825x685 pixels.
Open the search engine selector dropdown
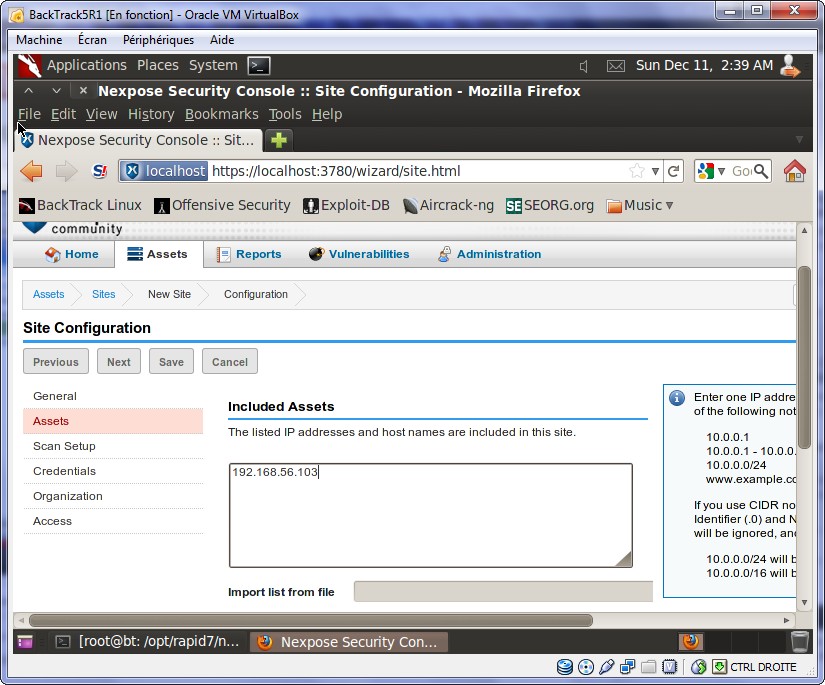(x=721, y=171)
